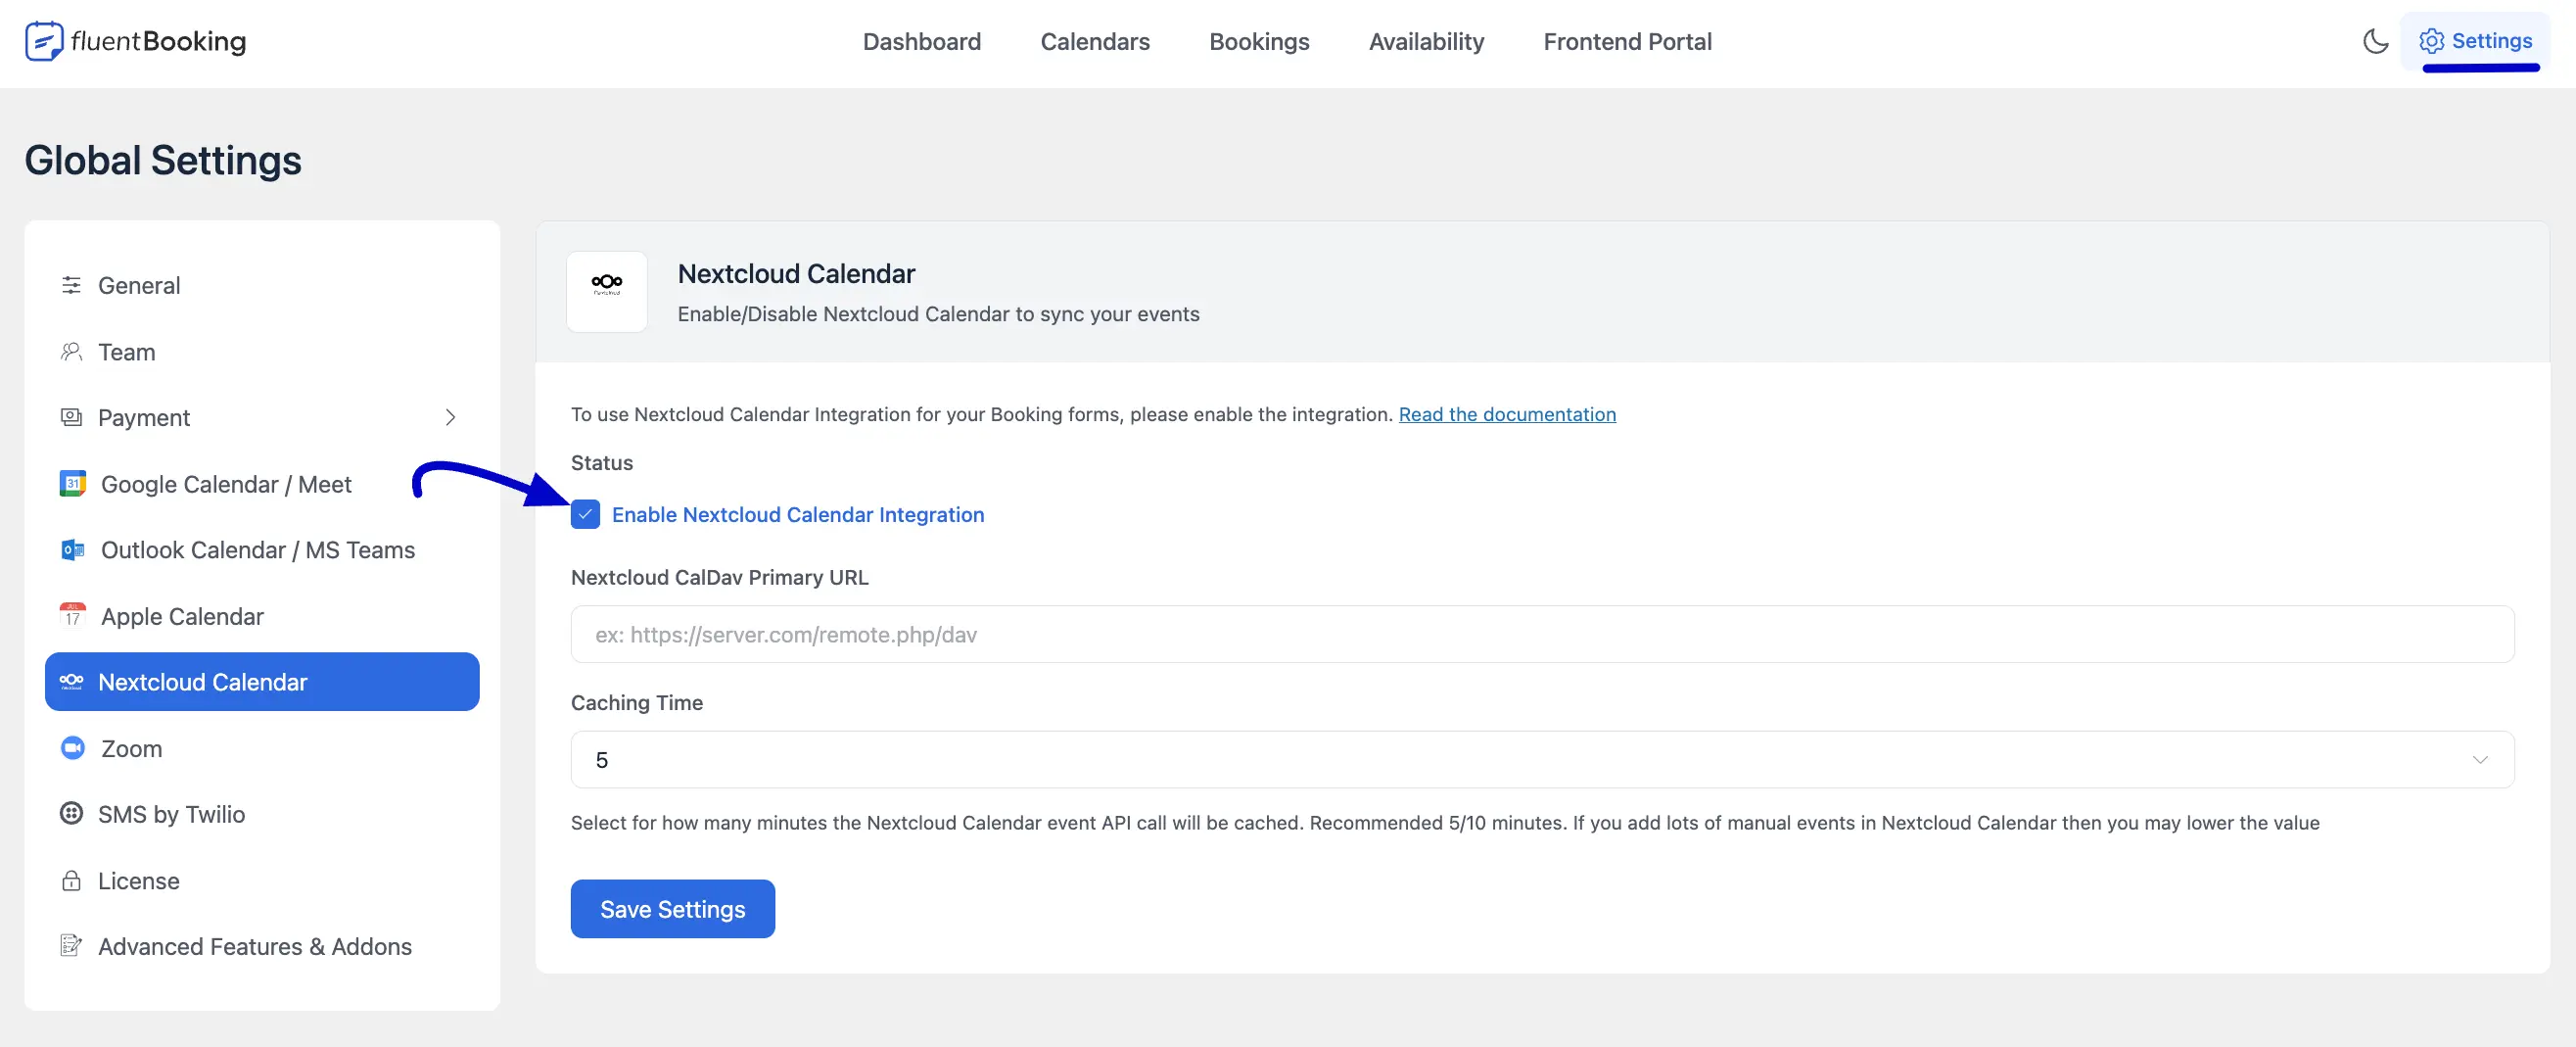Click the Zoom camera icon
The width and height of the screenshot is (2576, 1047).
(x=73, y=748)
